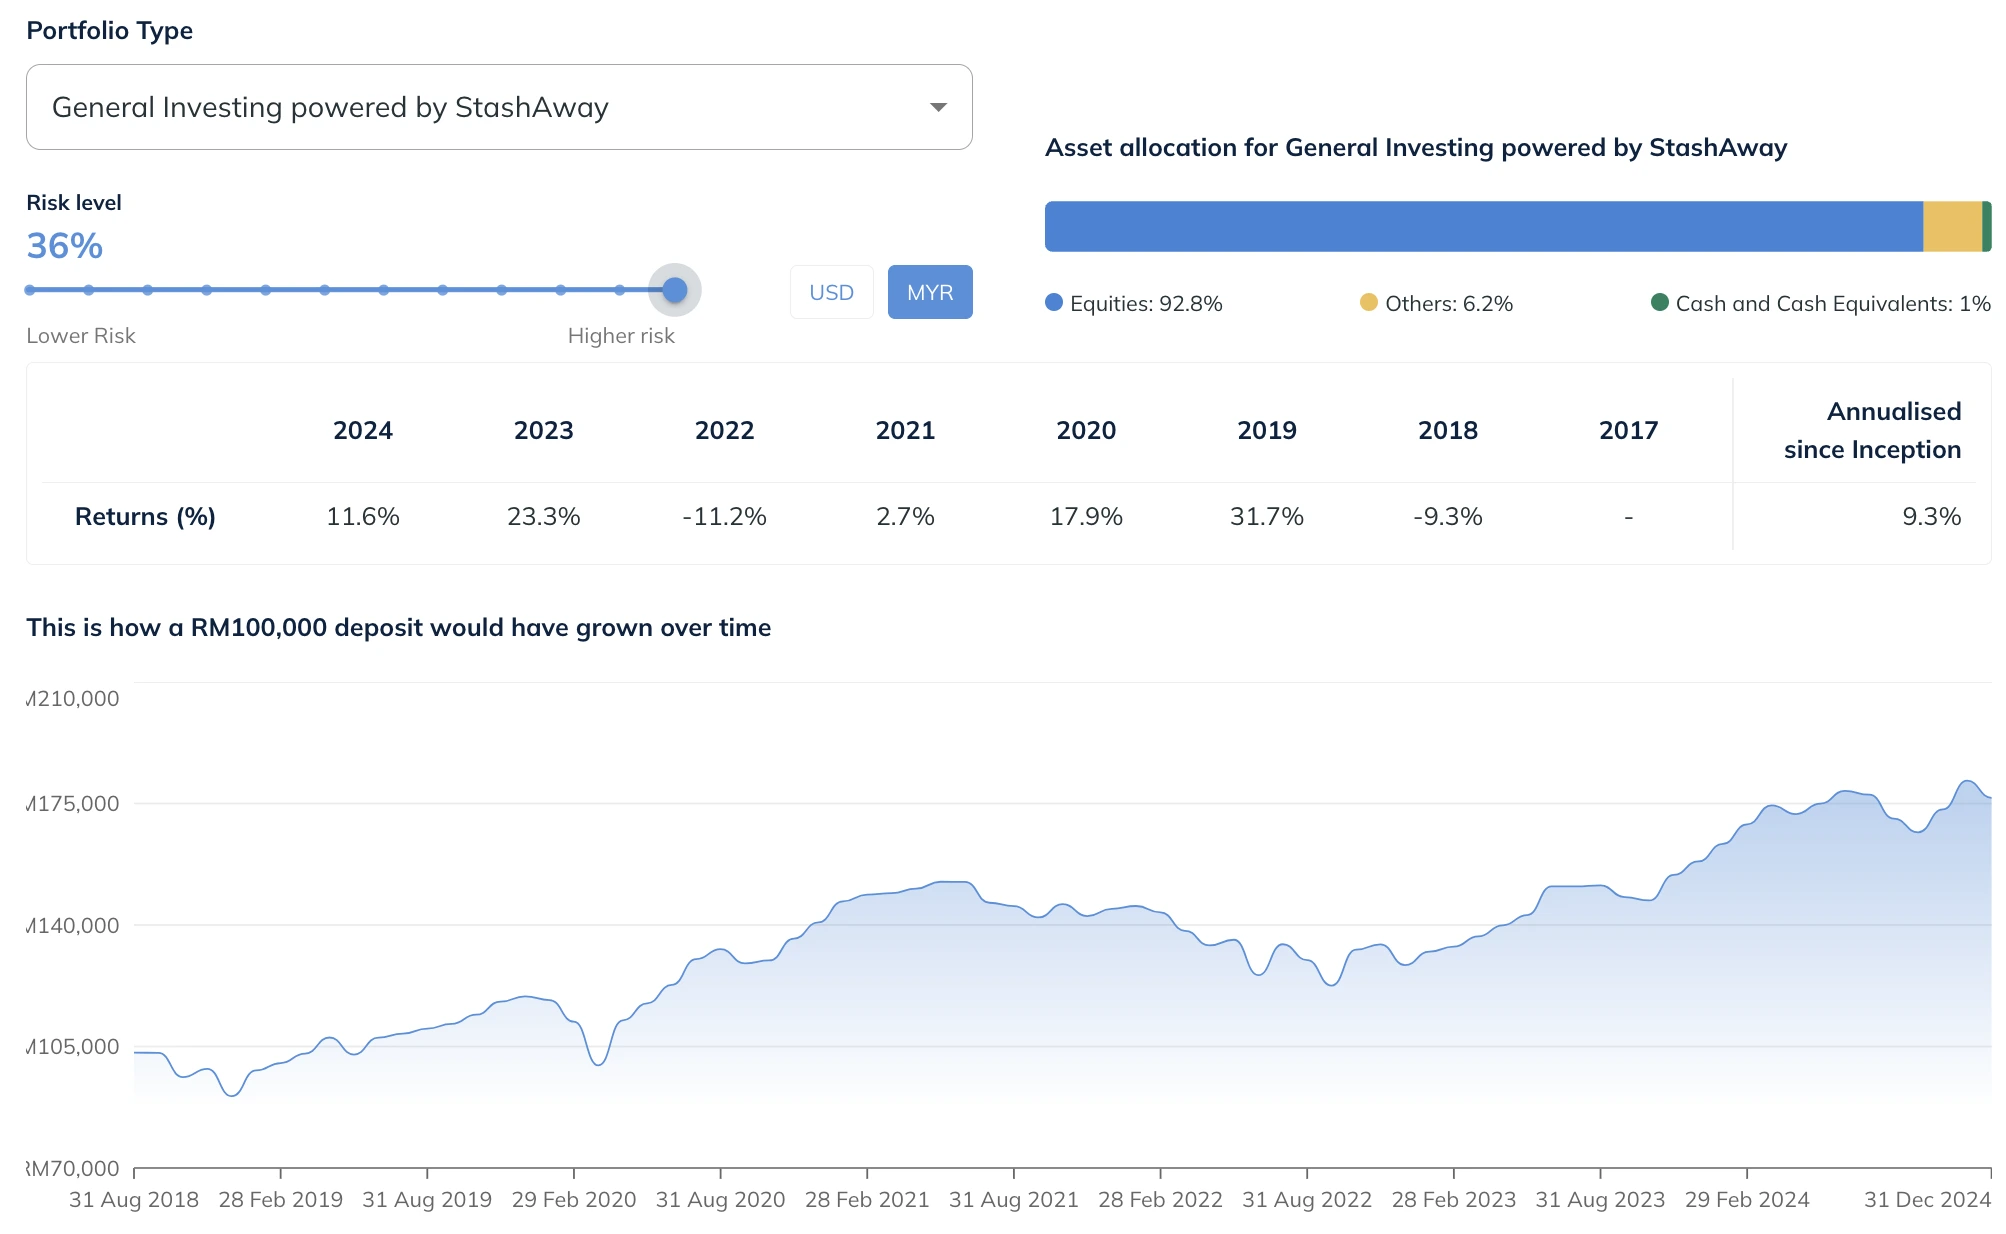This screenshot has width=2006, height=1234.
Task: Click the 140,000 y-axis label
Action: (73, 925)
